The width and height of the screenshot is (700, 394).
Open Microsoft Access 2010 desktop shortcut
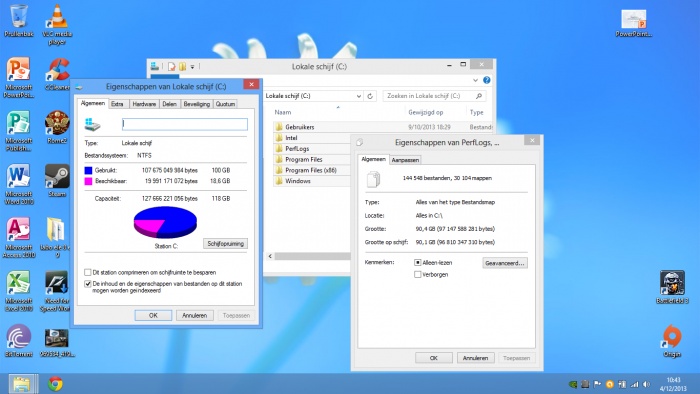pos(18,237)
